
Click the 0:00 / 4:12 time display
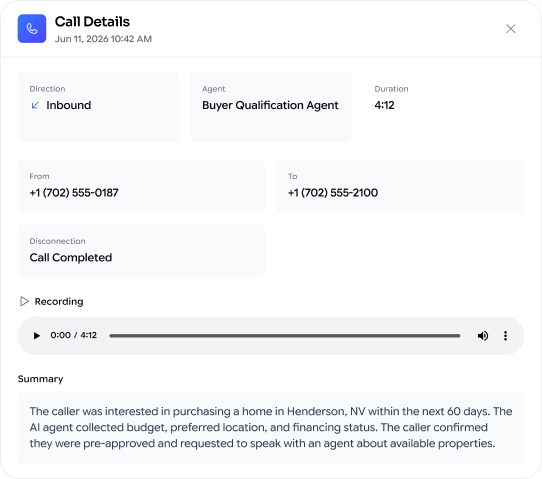74,335
